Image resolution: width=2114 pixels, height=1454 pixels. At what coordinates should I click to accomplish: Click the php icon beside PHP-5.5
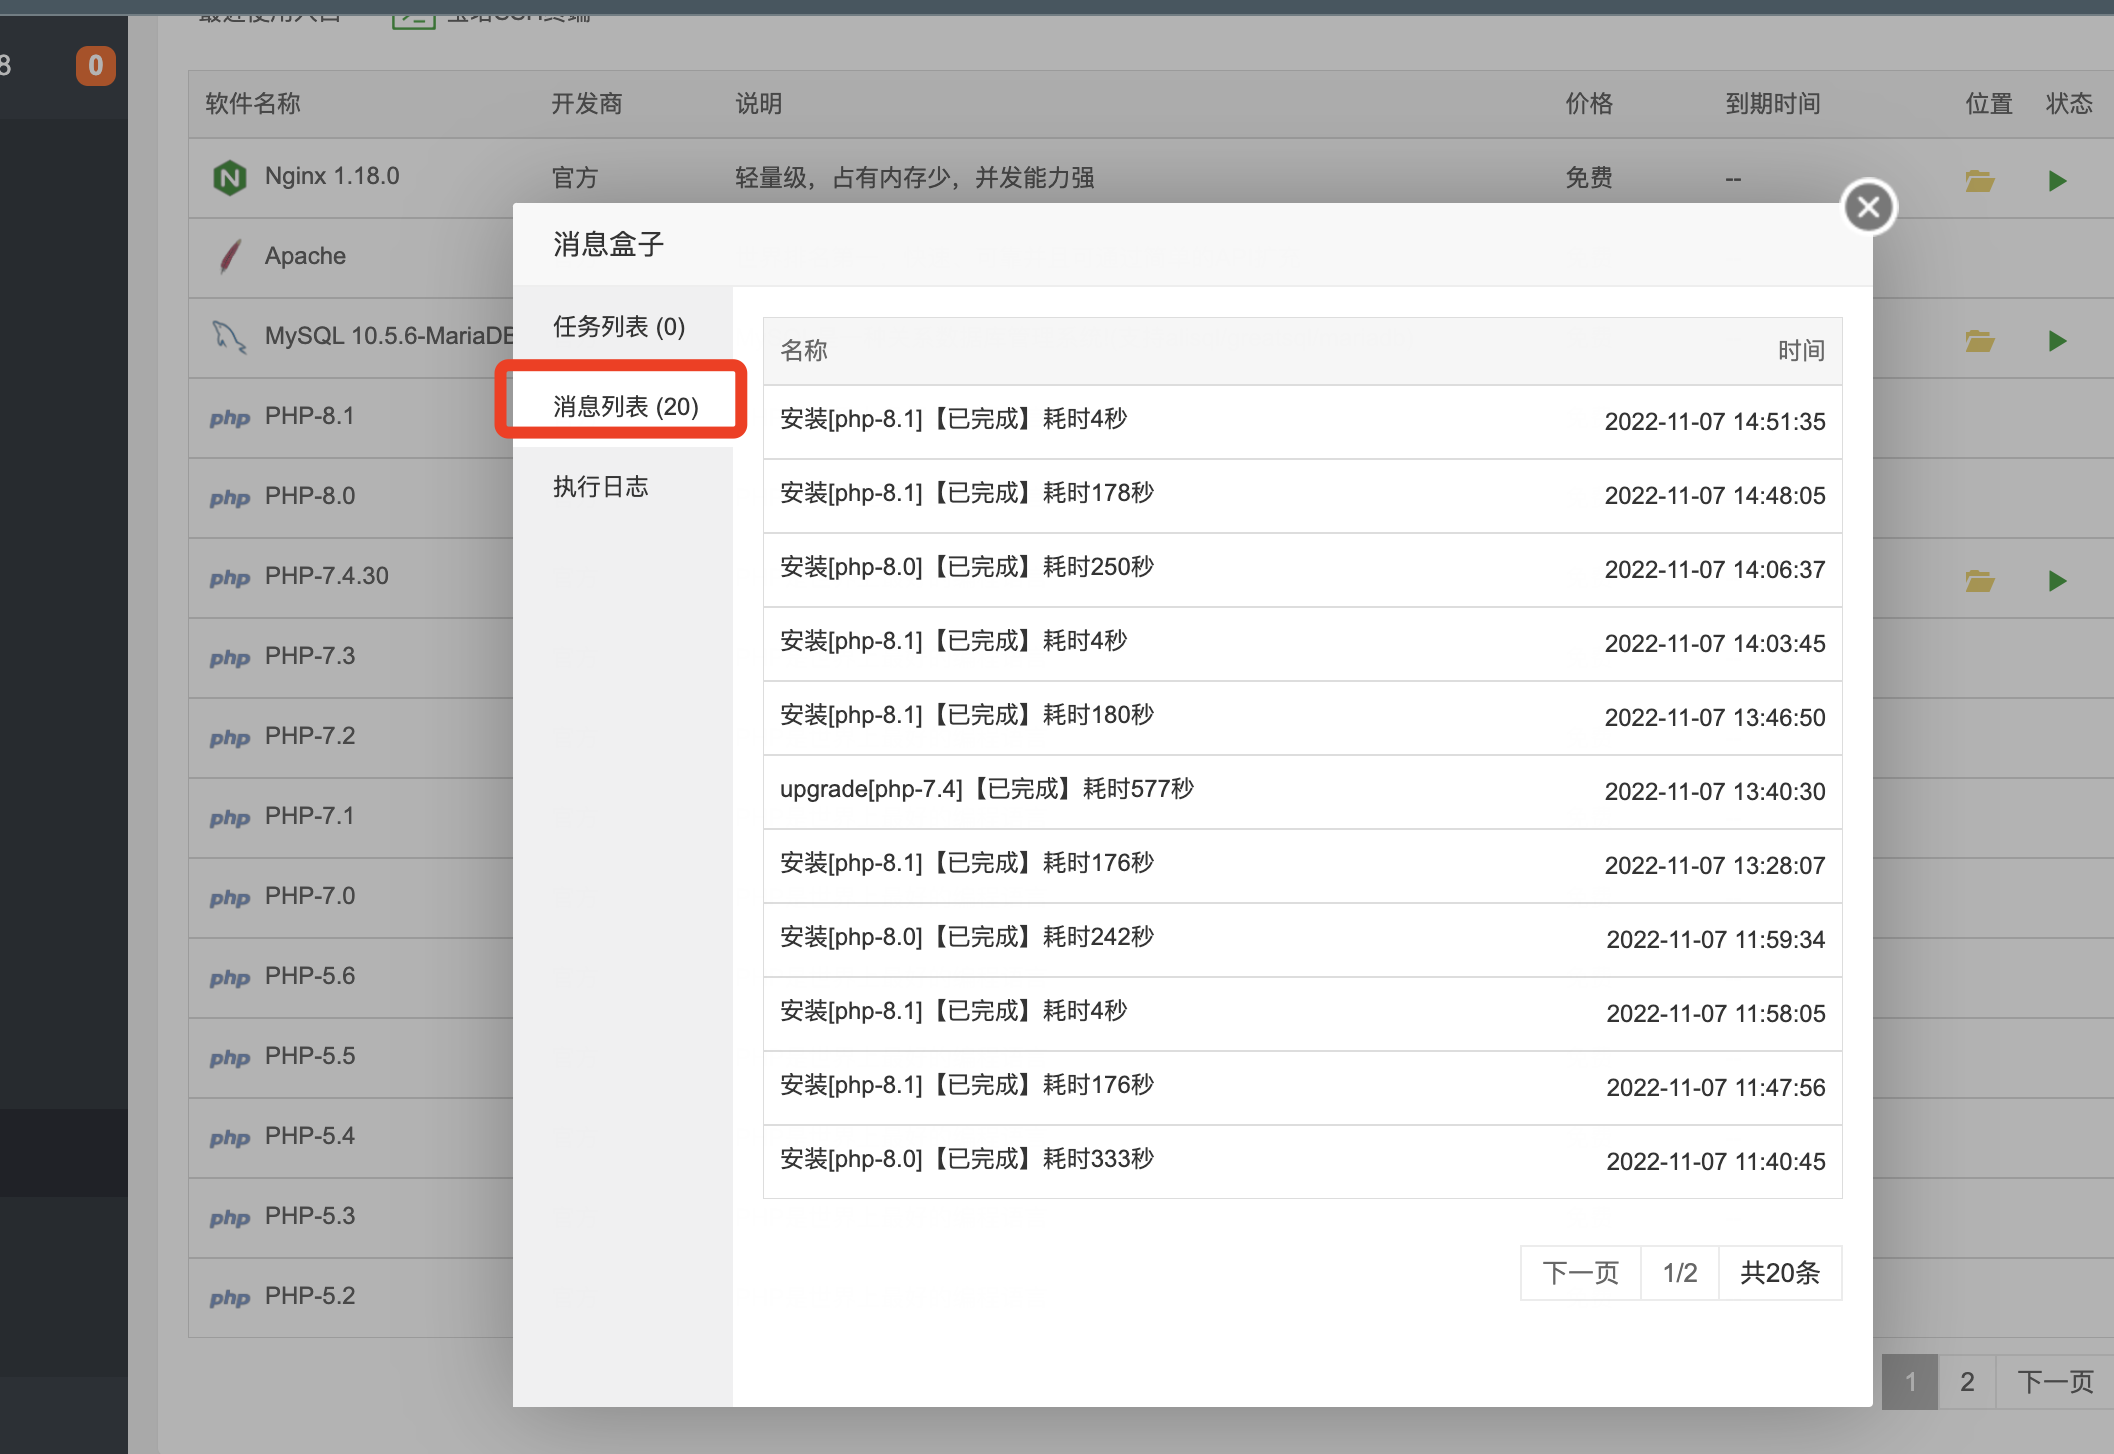click(230, 1058)
